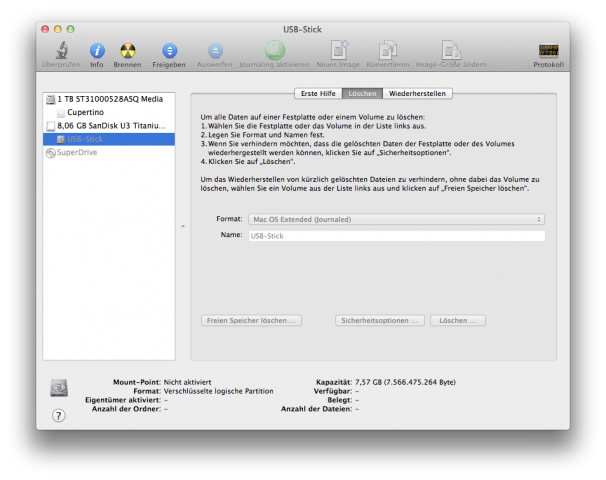Select 1 TB ST31000528ASQ Media disk

pyautogui.click(x=109, y=99)
